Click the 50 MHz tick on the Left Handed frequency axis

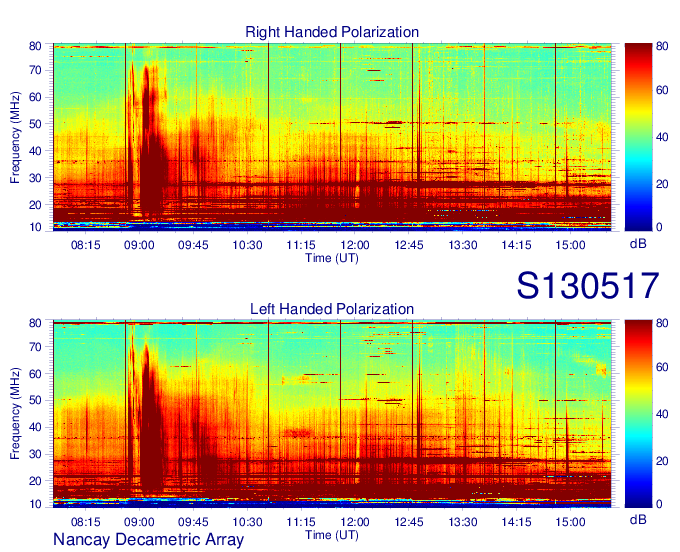(35, 400)
